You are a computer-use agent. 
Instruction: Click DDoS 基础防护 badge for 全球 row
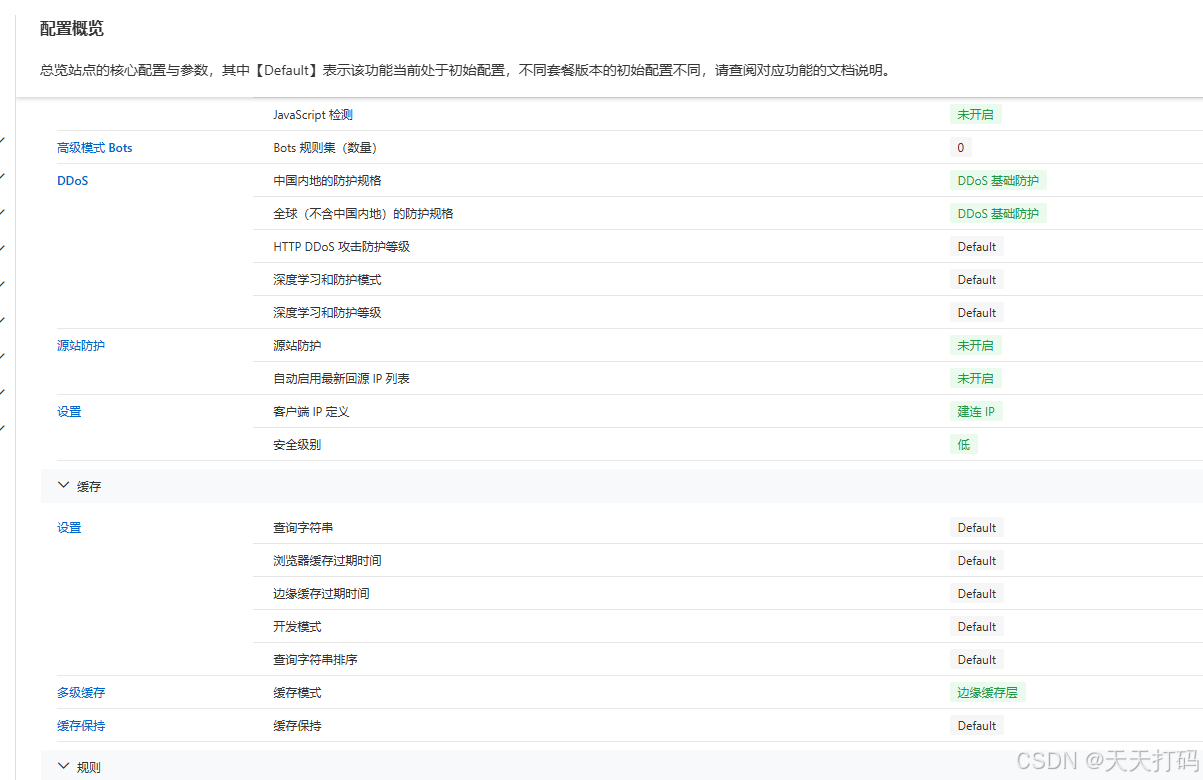tap(998, 214)
